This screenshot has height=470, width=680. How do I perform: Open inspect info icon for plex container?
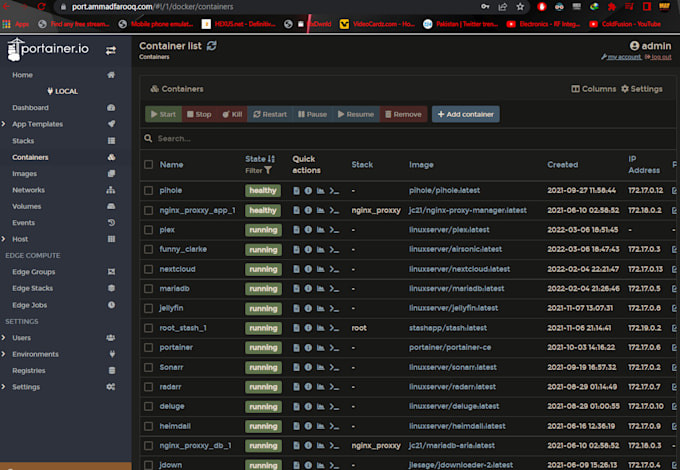coord(308,229)
